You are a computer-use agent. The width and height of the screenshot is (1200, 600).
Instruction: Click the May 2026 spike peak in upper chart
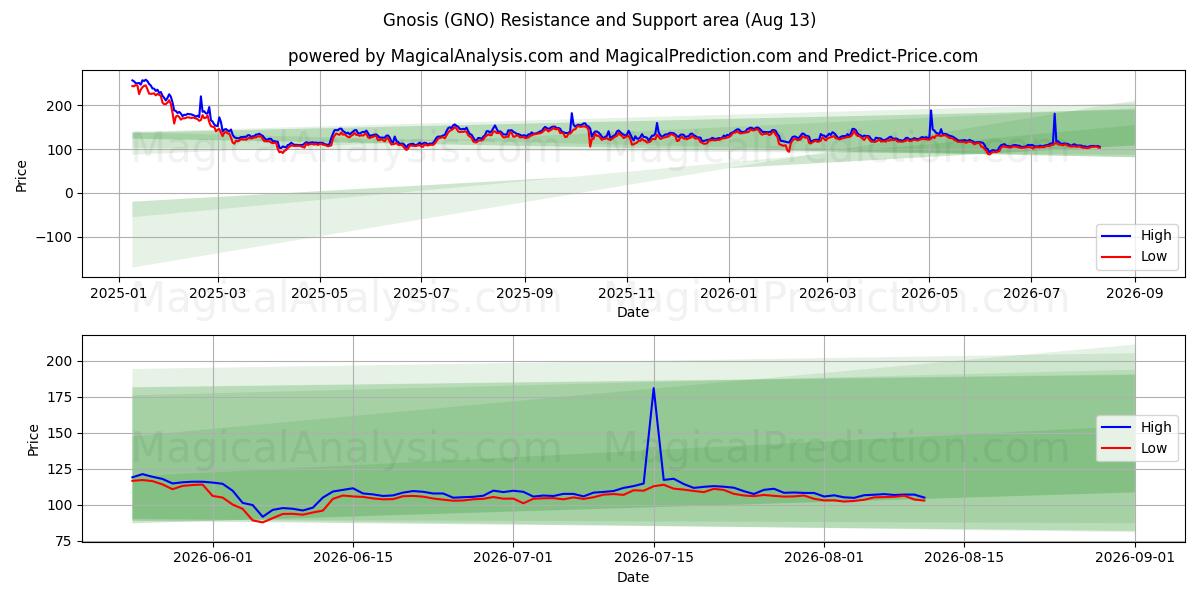point(930,111)
